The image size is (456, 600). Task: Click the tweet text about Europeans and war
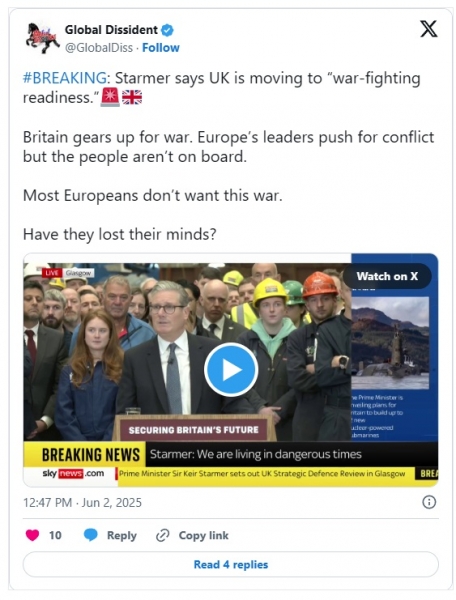click(153, 196)
